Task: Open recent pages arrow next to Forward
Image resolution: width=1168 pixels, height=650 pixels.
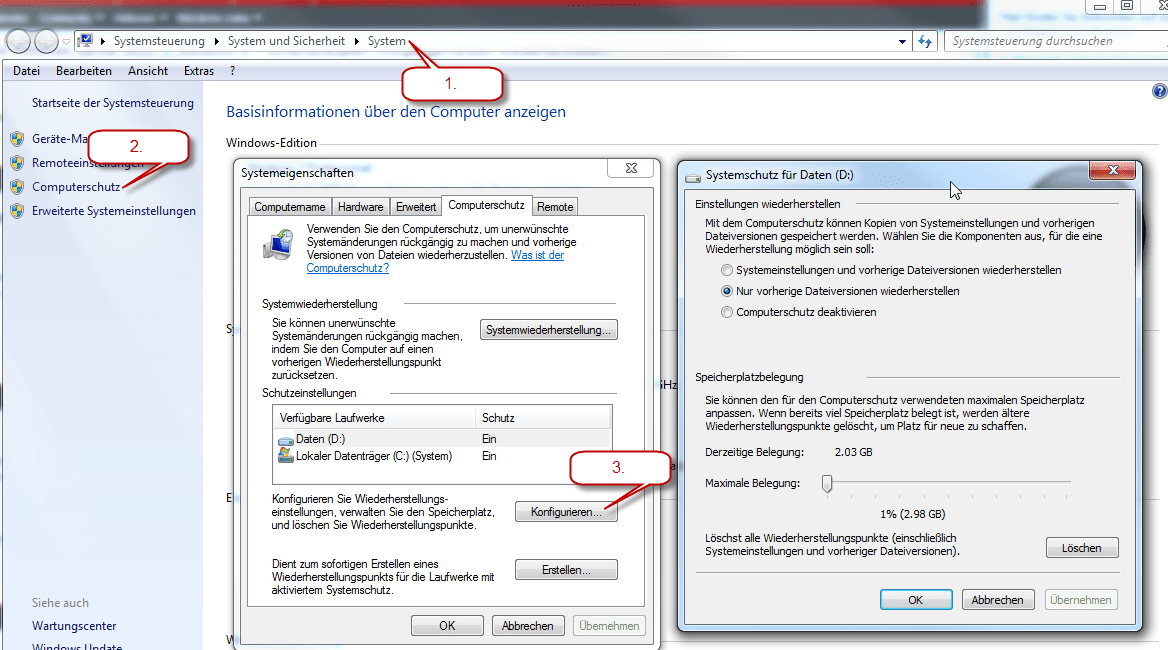Action: tap(66, 42)
